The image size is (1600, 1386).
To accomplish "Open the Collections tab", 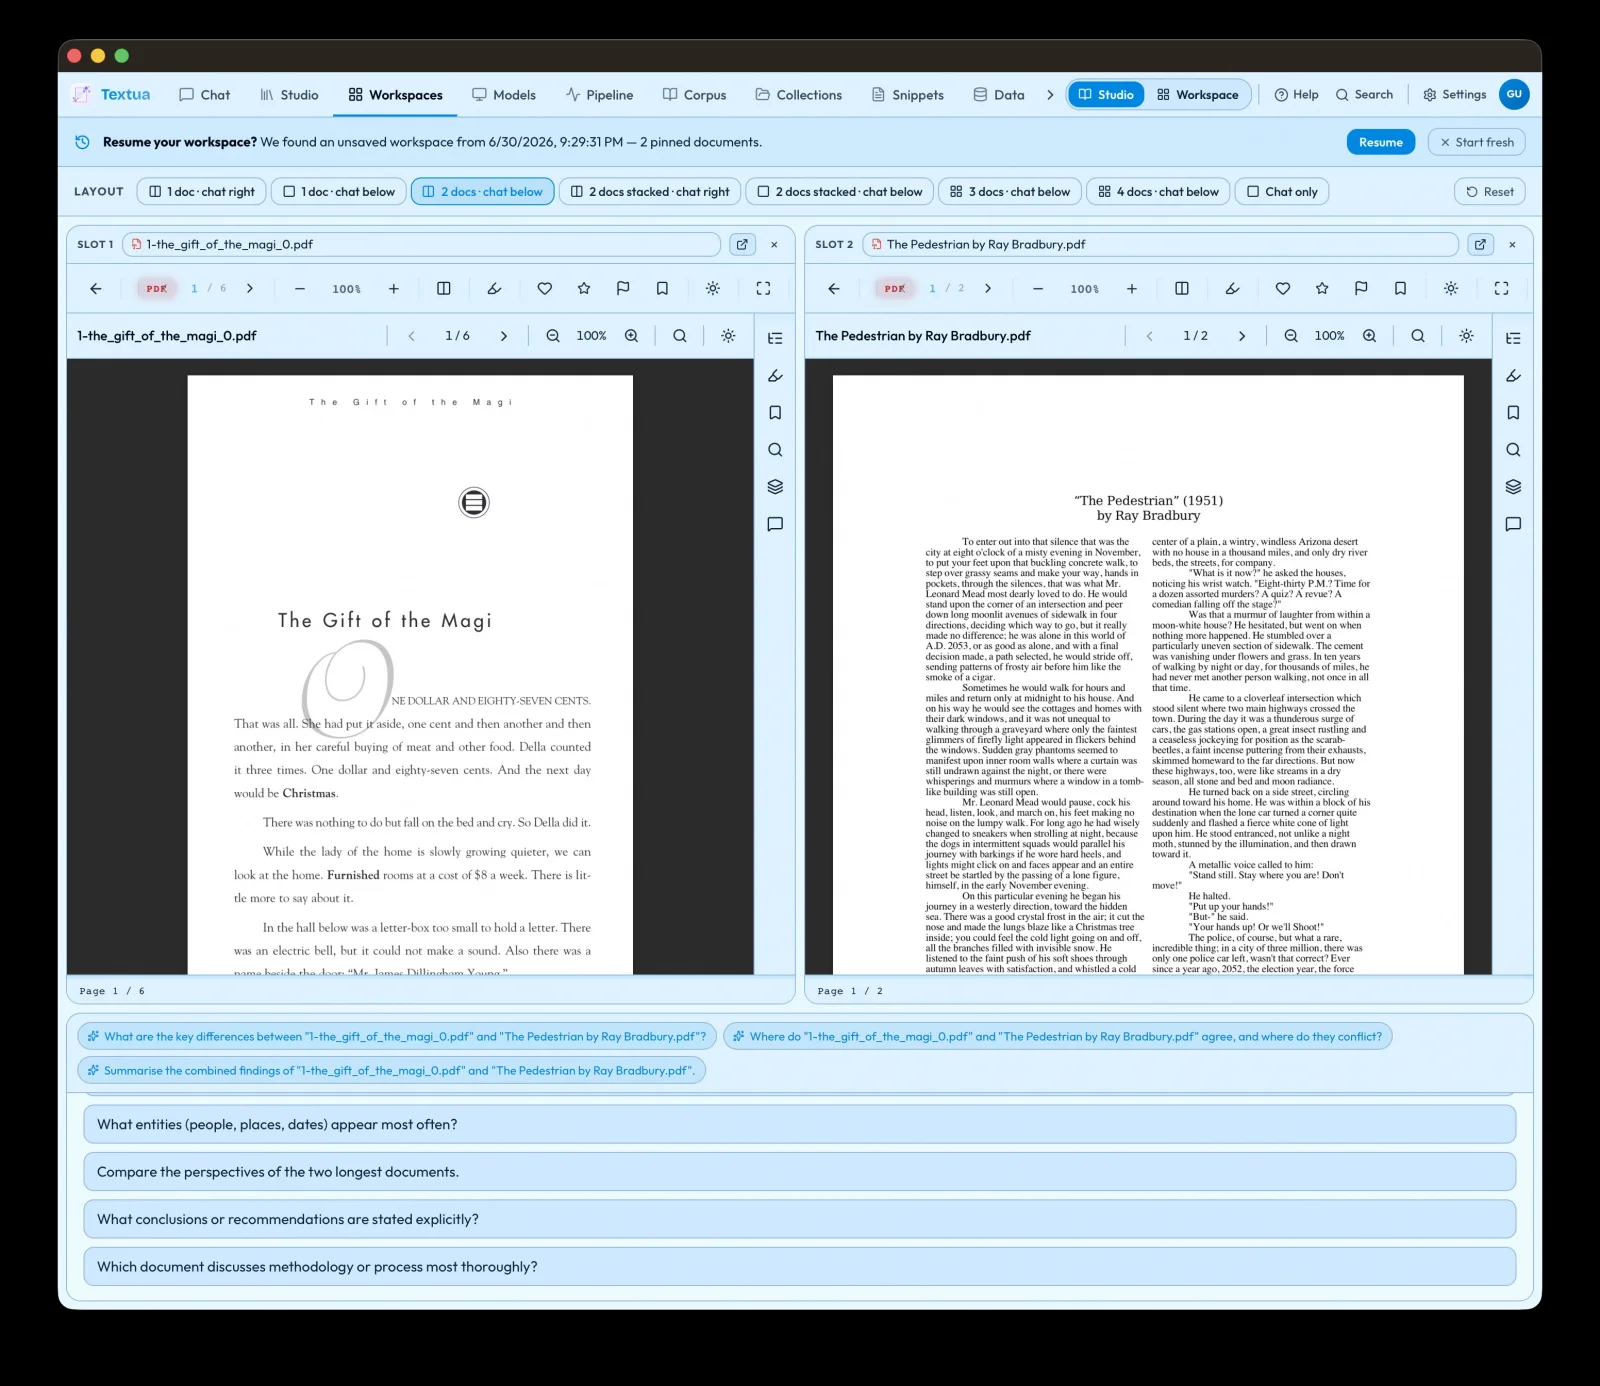I will pyautogui.click(x=798, y=95).
